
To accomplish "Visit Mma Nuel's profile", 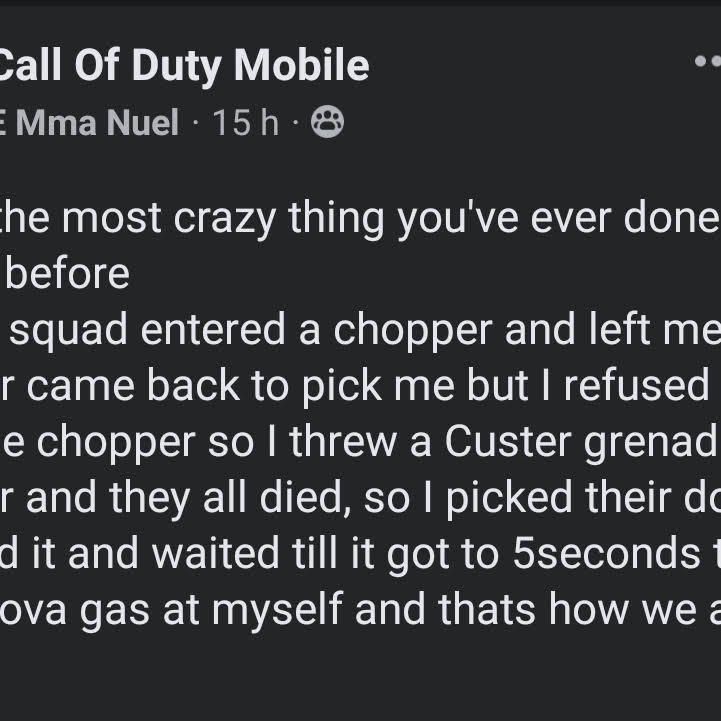I will 89,122.
